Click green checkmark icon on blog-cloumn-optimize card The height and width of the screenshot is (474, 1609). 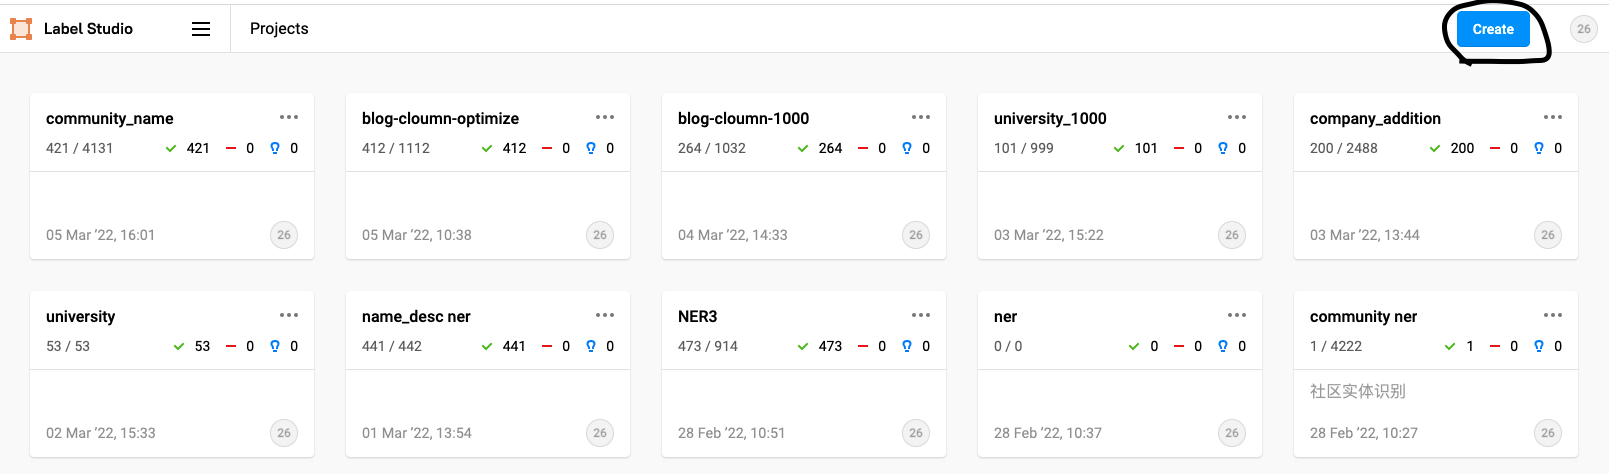(487, 148)
